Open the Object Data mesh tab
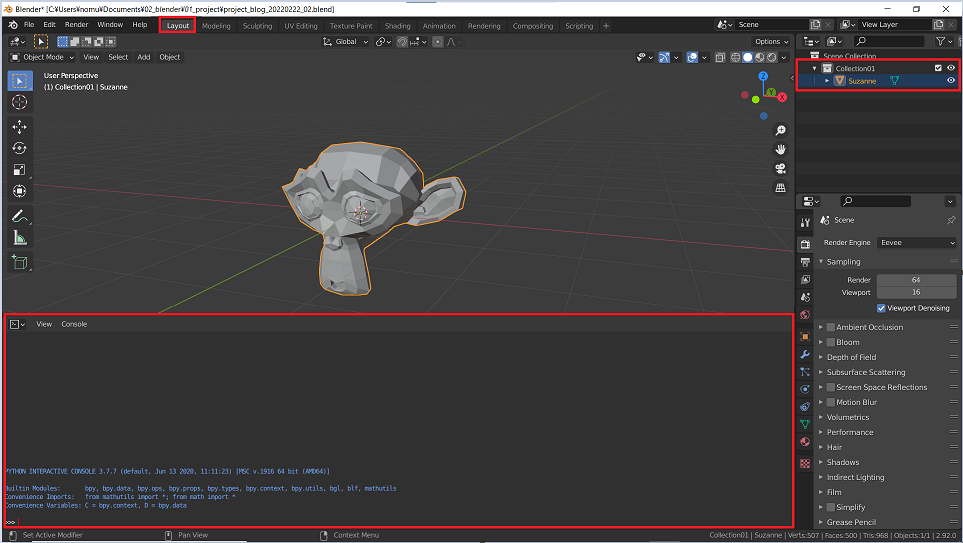The width and height of the screenshot is (963, 543). (805, 424)
